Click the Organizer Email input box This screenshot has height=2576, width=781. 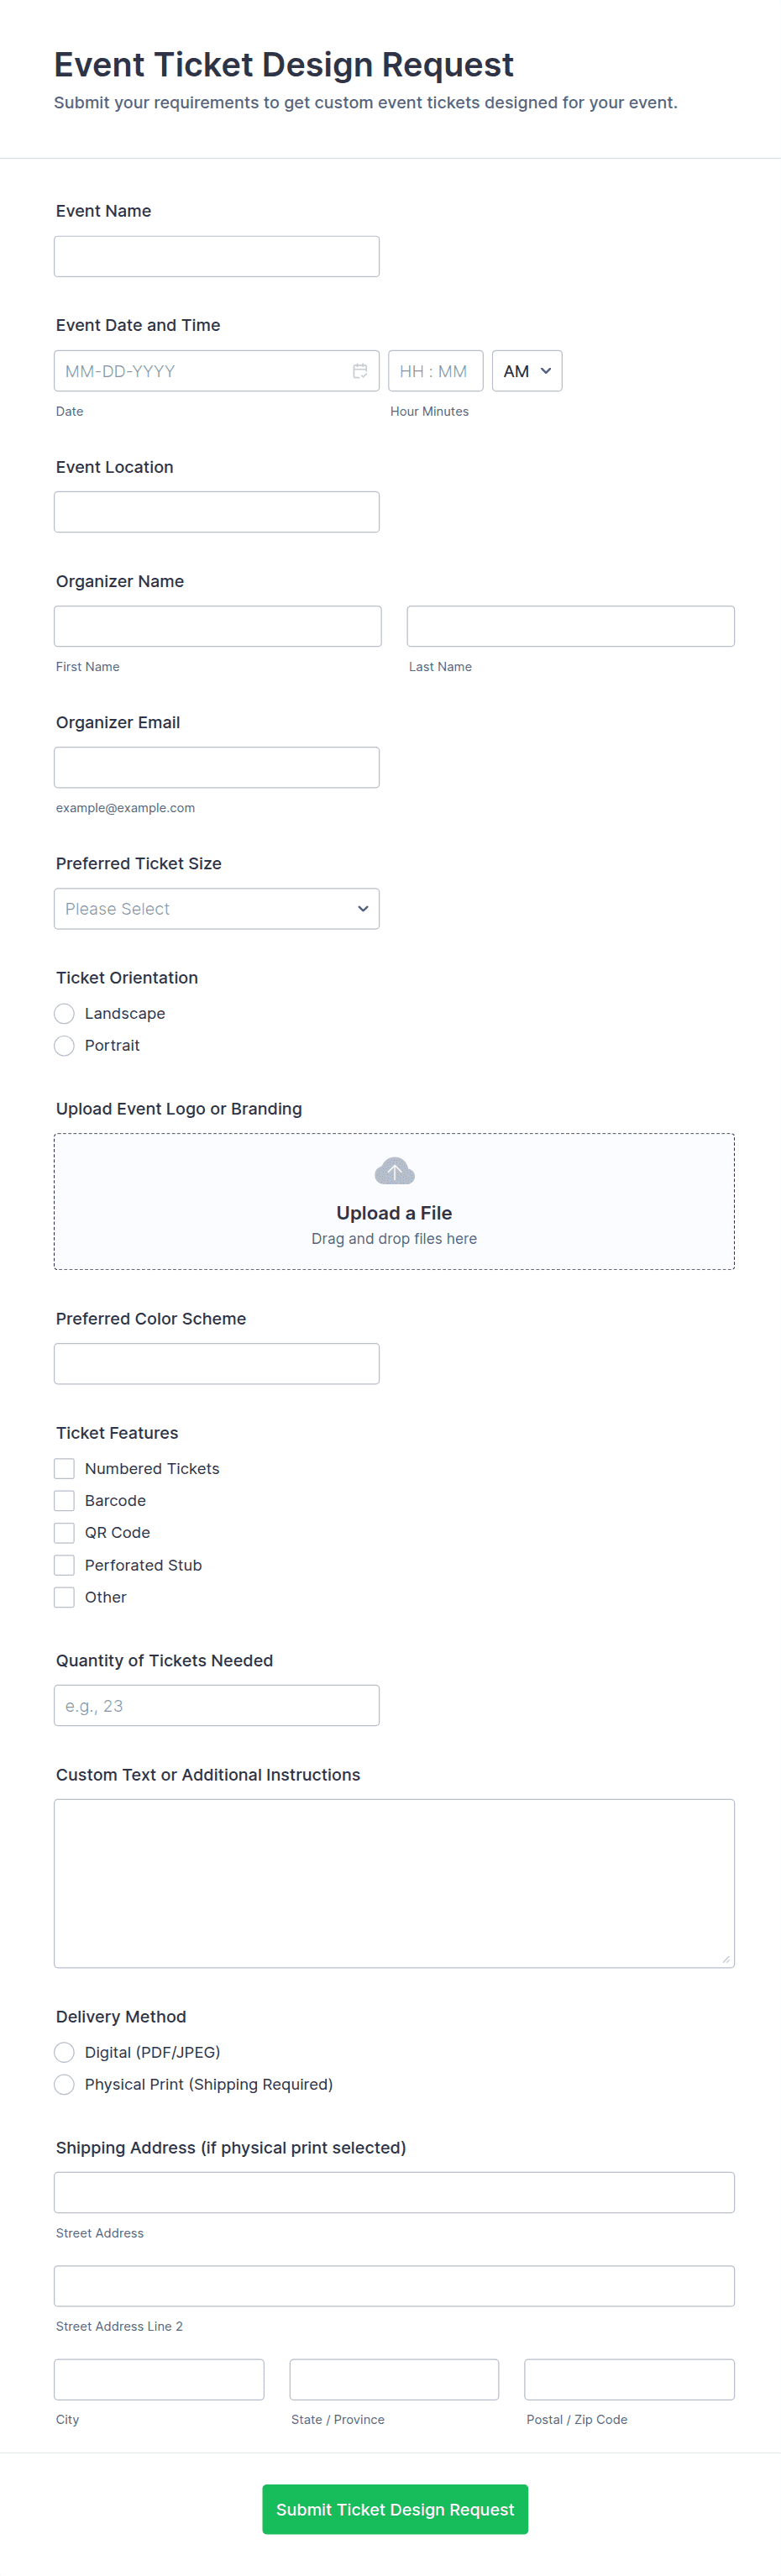point(216,767)
